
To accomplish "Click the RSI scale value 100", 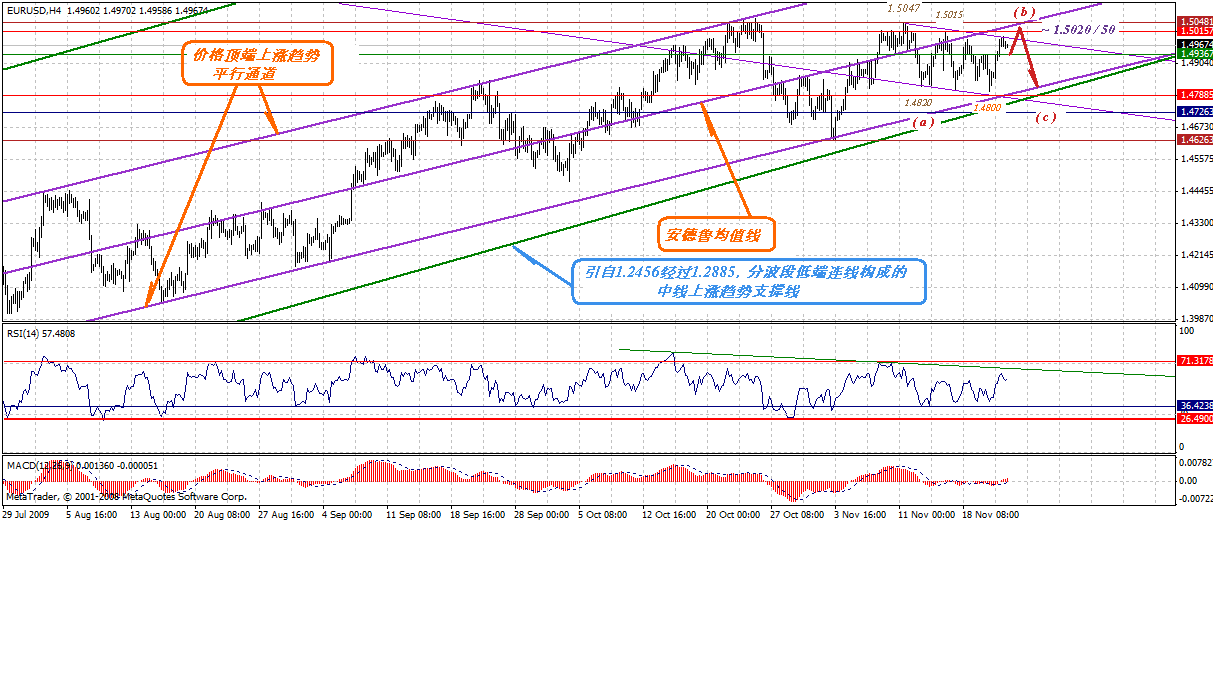I will pyautogui.click(x=1187, y=329).
